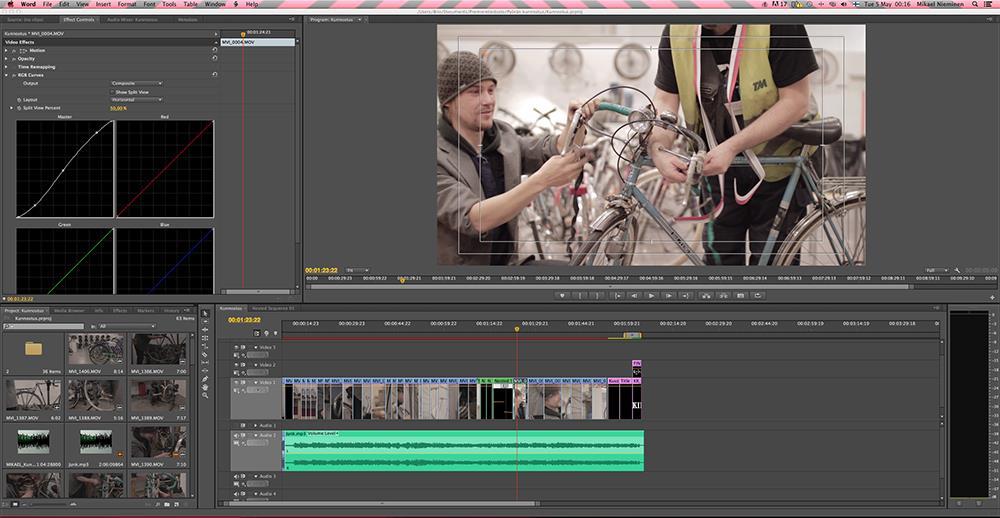Select the Rate Stretch tool
Screen dimensions: 1000x518
pyautogui.click(x=205, y=346)
